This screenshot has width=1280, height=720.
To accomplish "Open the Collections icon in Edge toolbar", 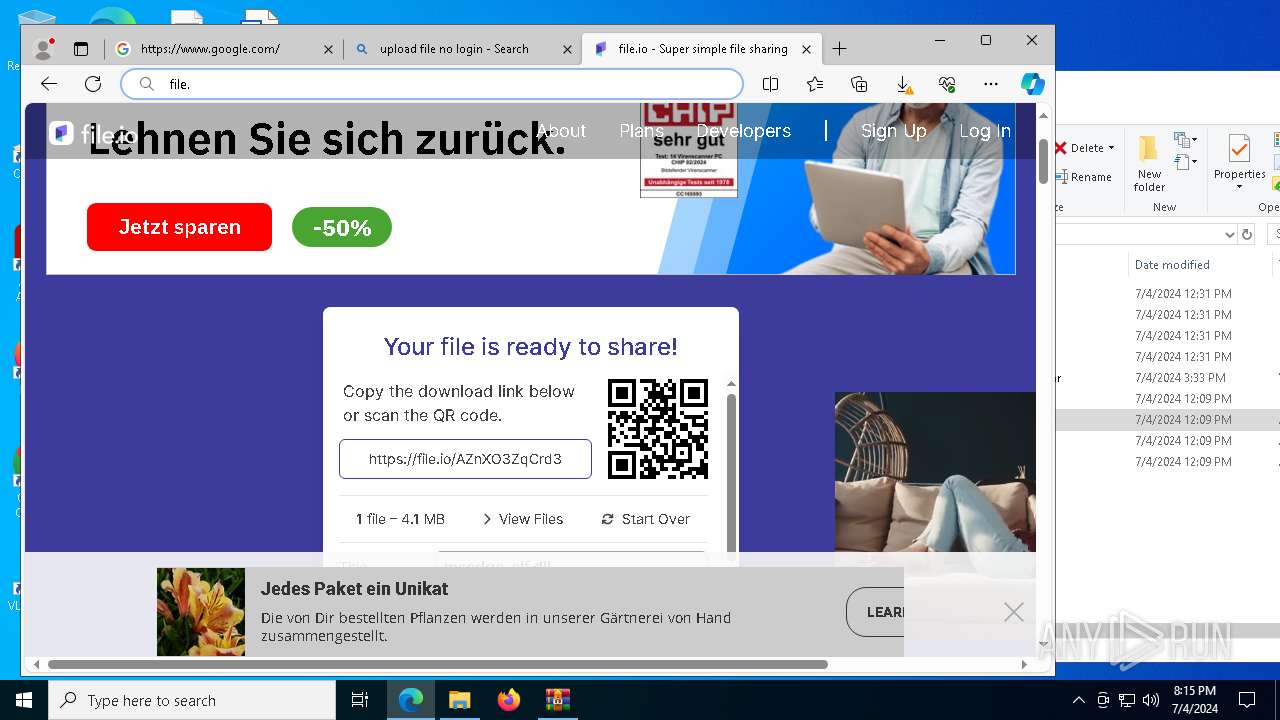I will click(x=859, y=84).
